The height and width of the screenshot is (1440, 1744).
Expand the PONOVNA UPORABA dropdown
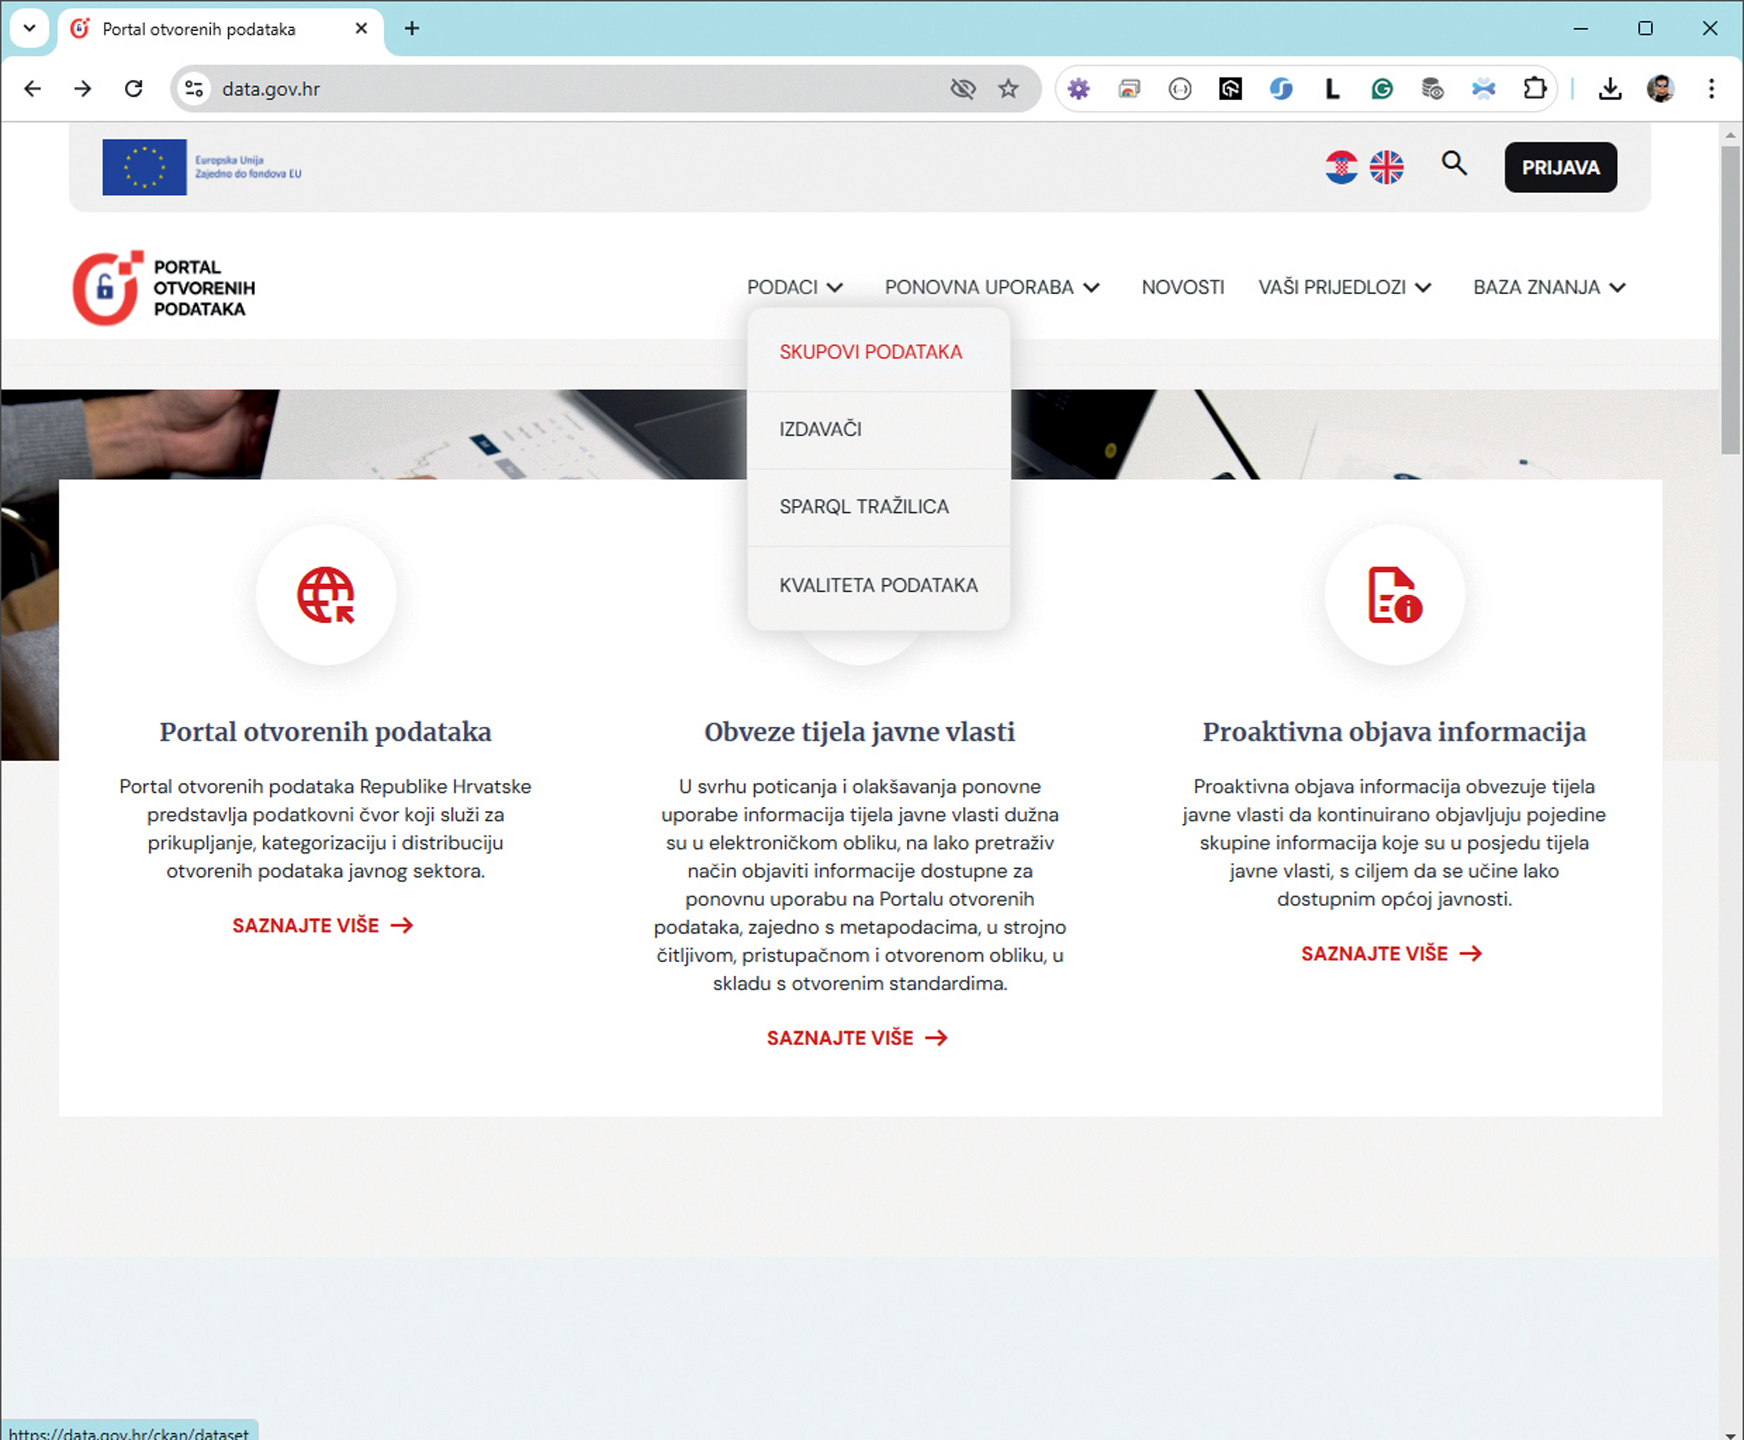point(992,288)
